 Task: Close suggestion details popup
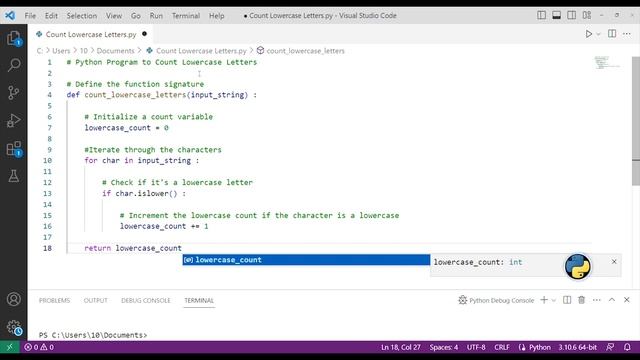[x=614, y=262]
